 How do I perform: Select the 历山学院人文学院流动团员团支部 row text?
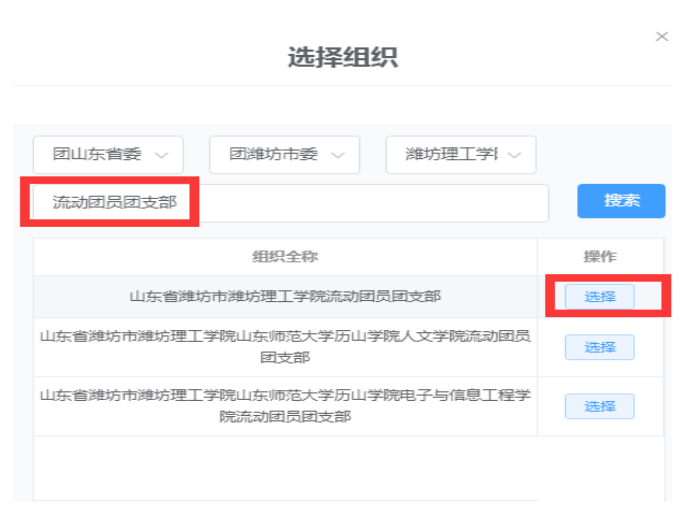pyautogui.click(x=285, y=347)
